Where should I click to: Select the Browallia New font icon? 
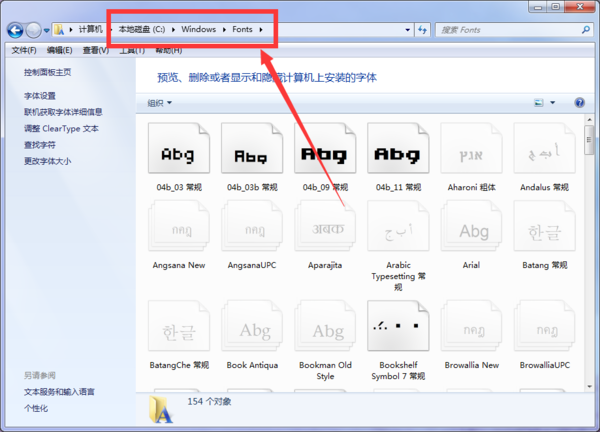click(471, 326)
